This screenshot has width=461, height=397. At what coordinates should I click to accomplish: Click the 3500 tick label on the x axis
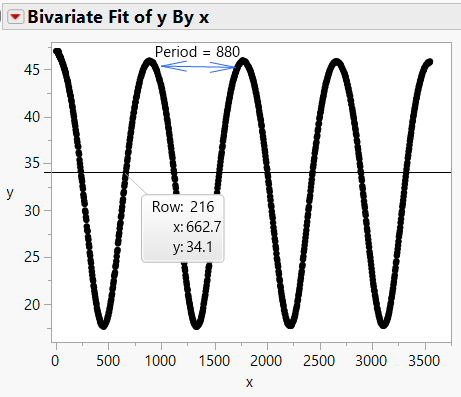tap(424, 361)
